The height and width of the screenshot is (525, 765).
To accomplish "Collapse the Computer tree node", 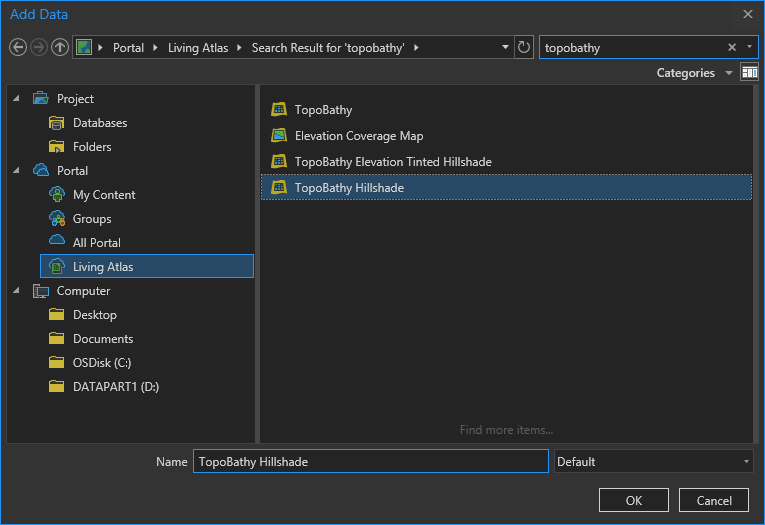I will [x=17, y=291].
